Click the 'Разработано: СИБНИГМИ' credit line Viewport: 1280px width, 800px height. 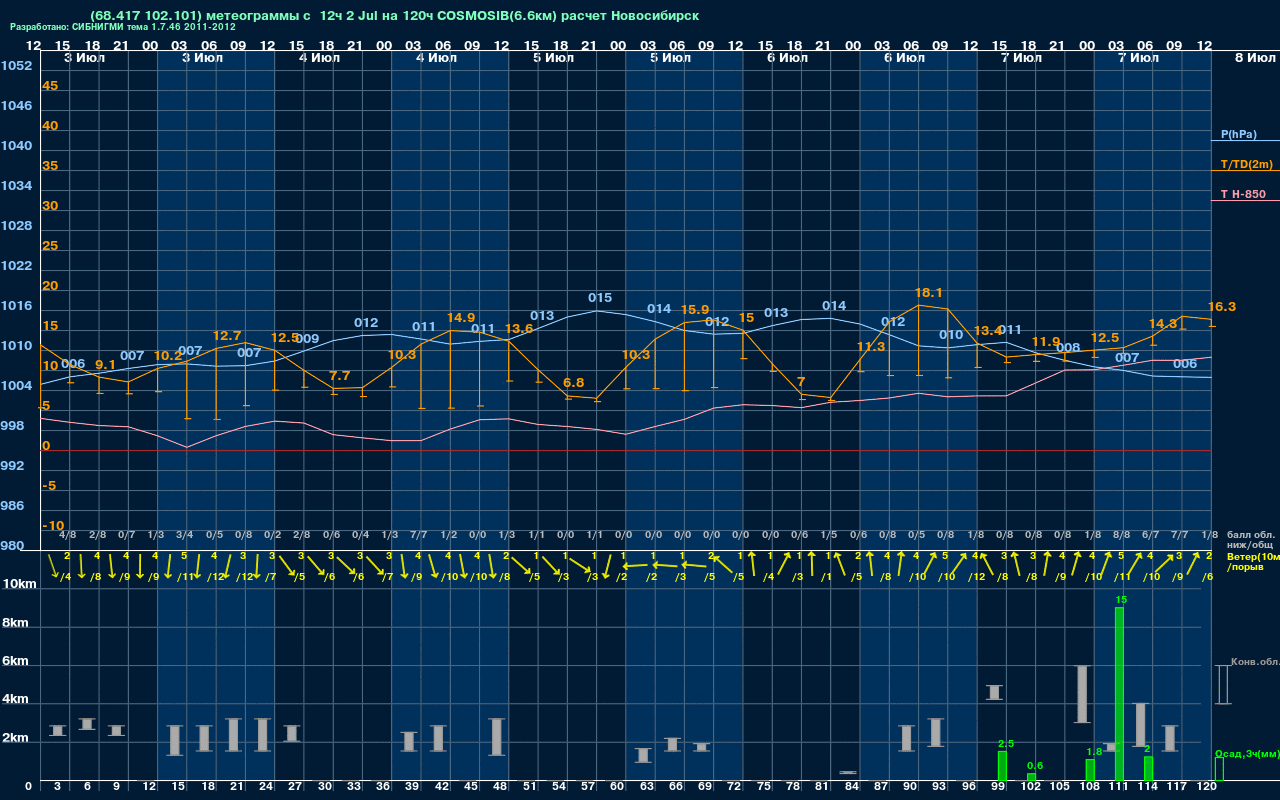coord(123,27)
